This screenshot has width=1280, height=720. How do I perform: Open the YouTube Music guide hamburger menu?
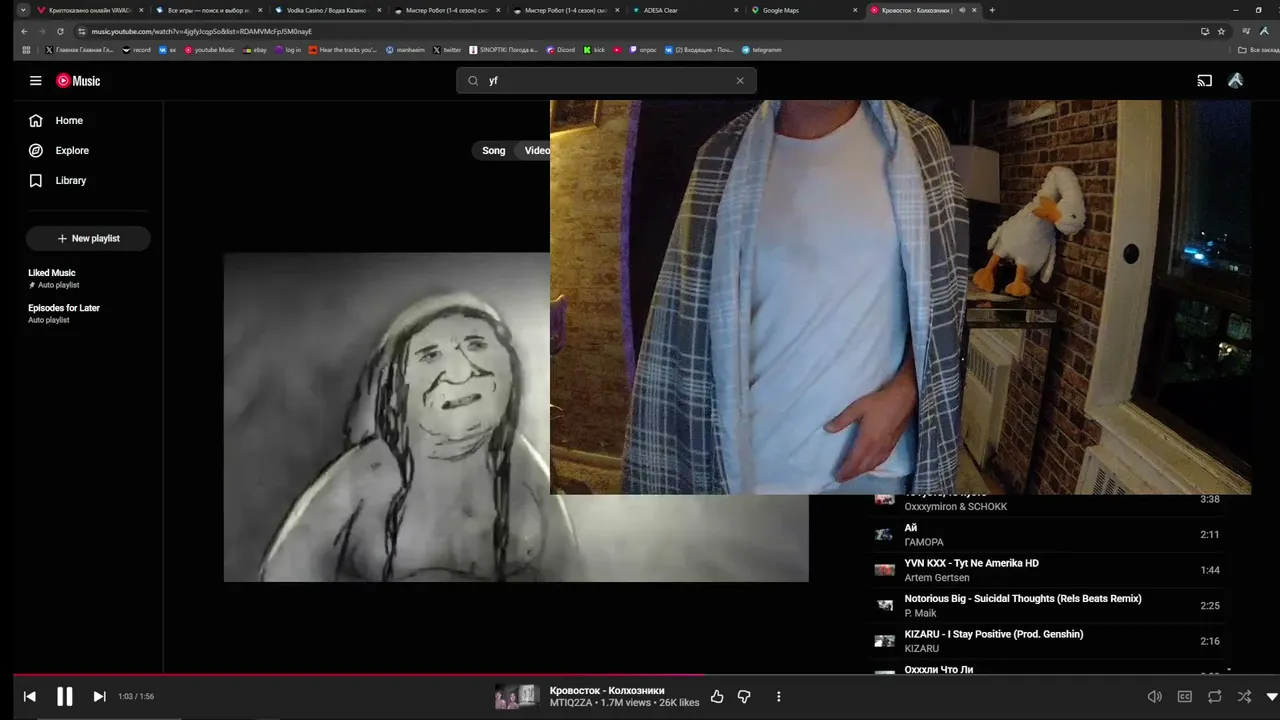tap(36, 81)
